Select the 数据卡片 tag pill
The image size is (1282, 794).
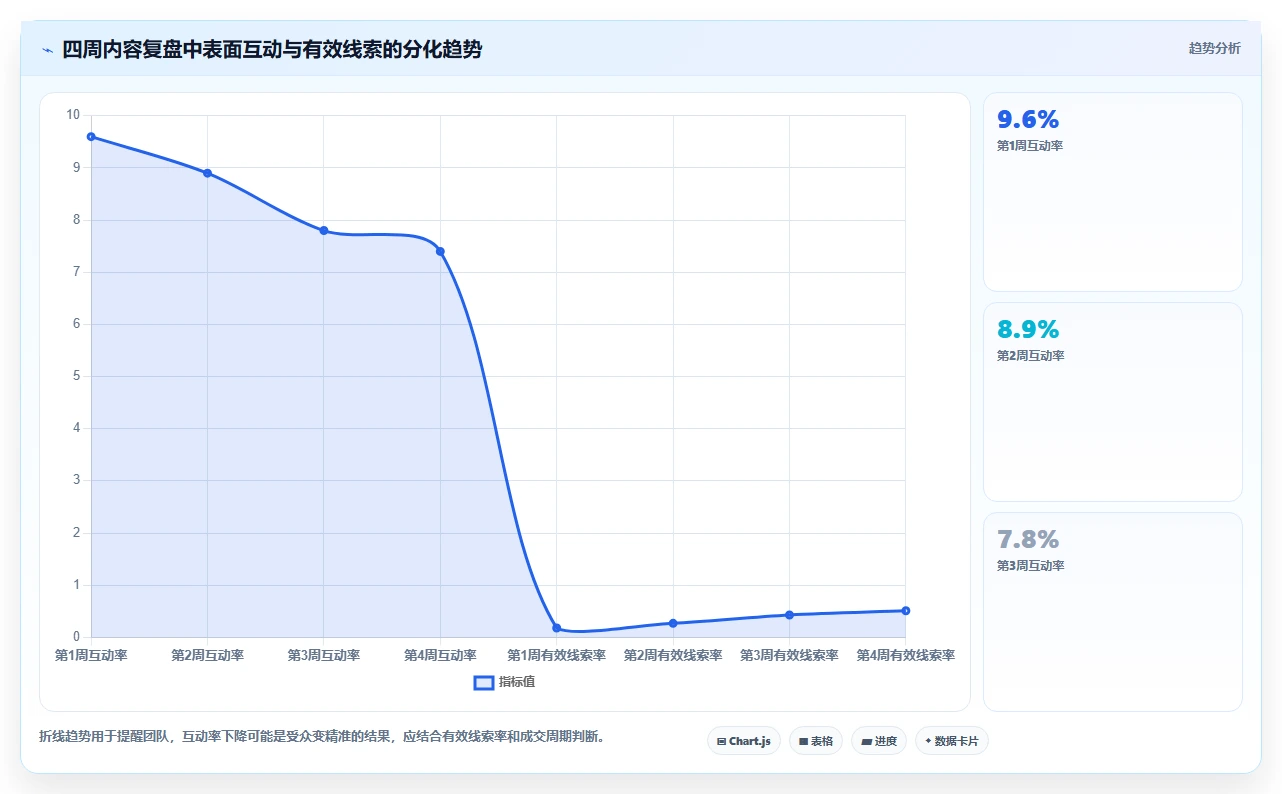(x=951, y=741)
